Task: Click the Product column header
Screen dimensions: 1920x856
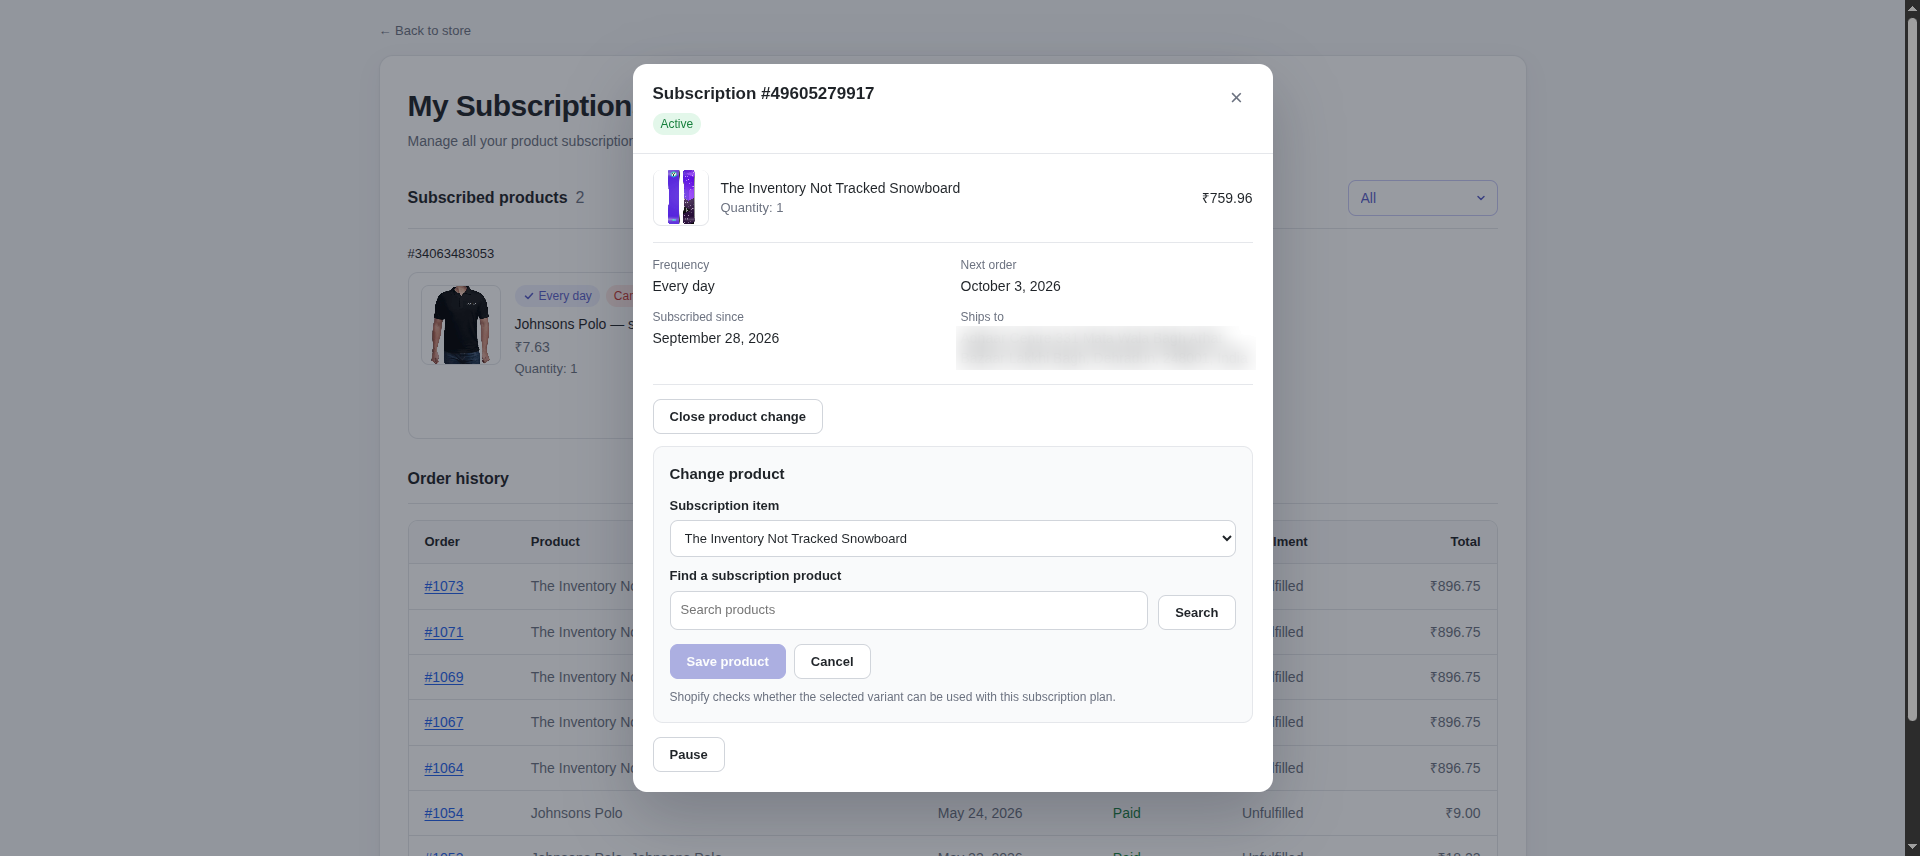Action: 555,542
